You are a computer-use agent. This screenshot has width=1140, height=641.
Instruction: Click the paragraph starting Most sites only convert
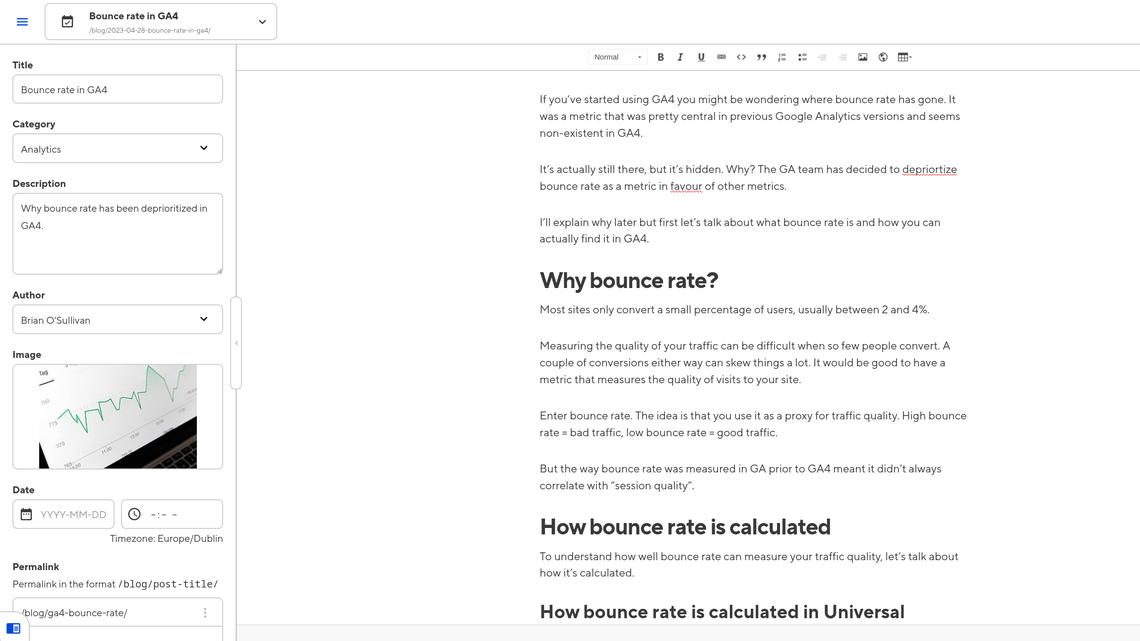click(x=734, y=310)
